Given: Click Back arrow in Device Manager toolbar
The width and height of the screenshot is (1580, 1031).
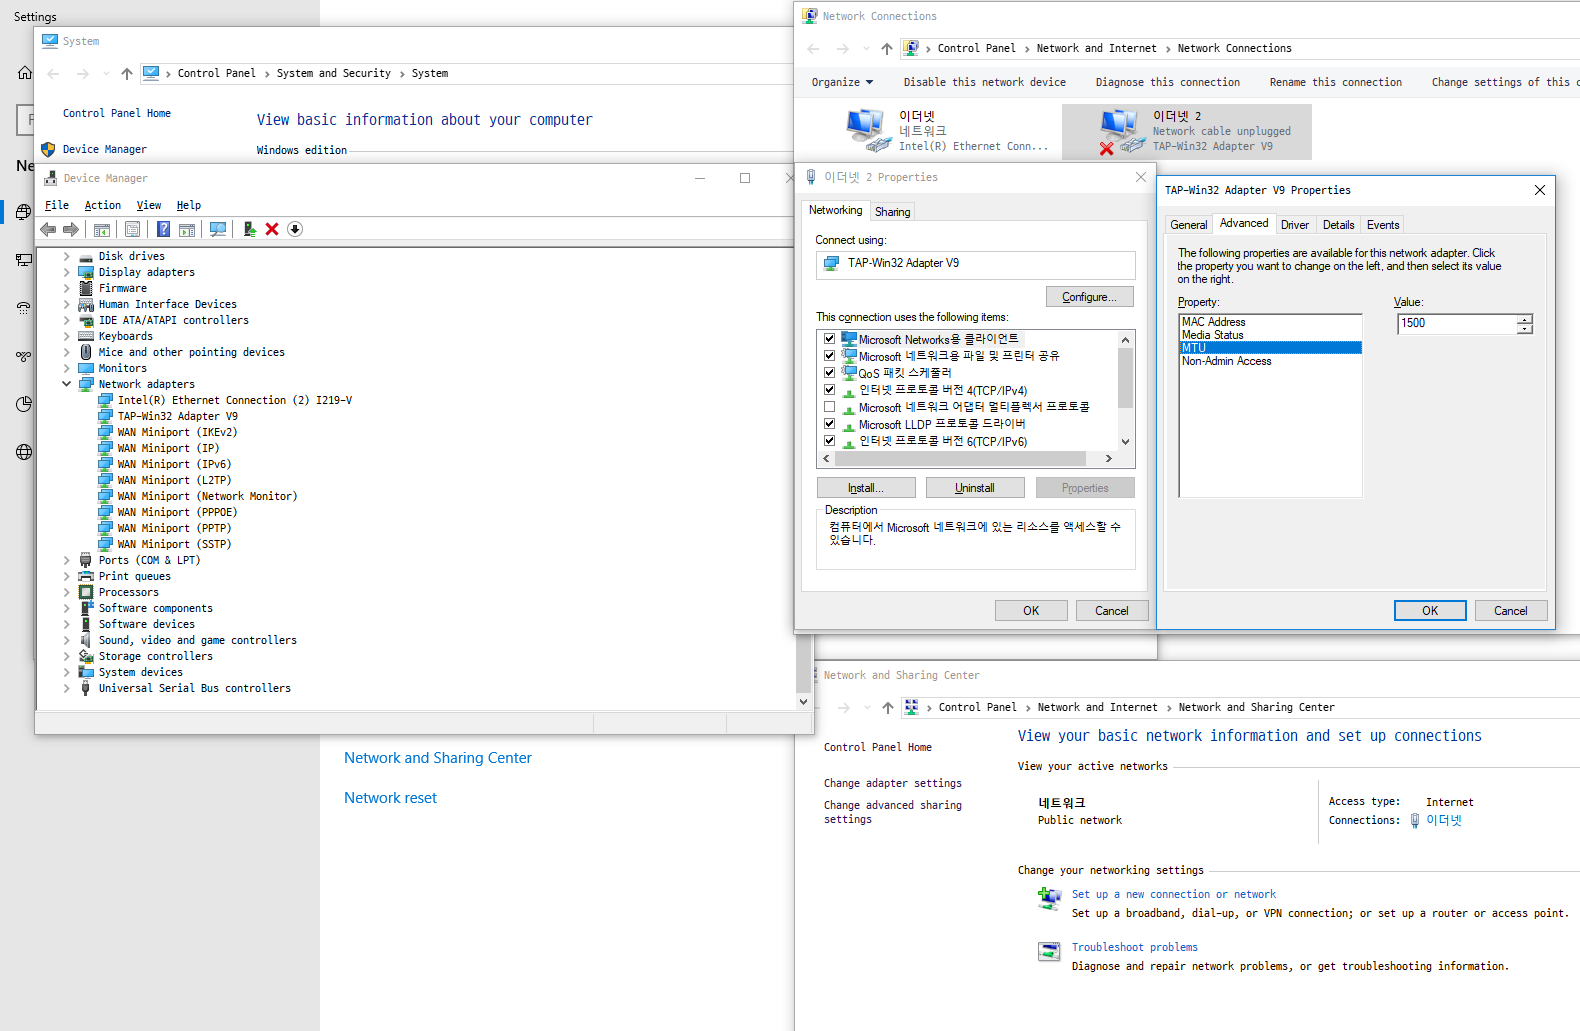Looking at the screenshot, I should pos(48,229).
